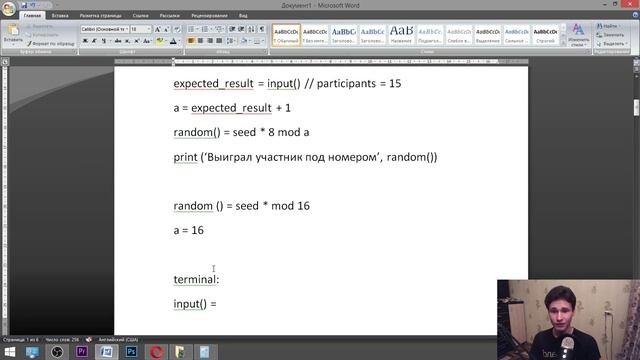Toggle Show paragraph marks (¶)
Image resolution: width=640 pixels, height=360 pixels.
click(x=262, y=29)
